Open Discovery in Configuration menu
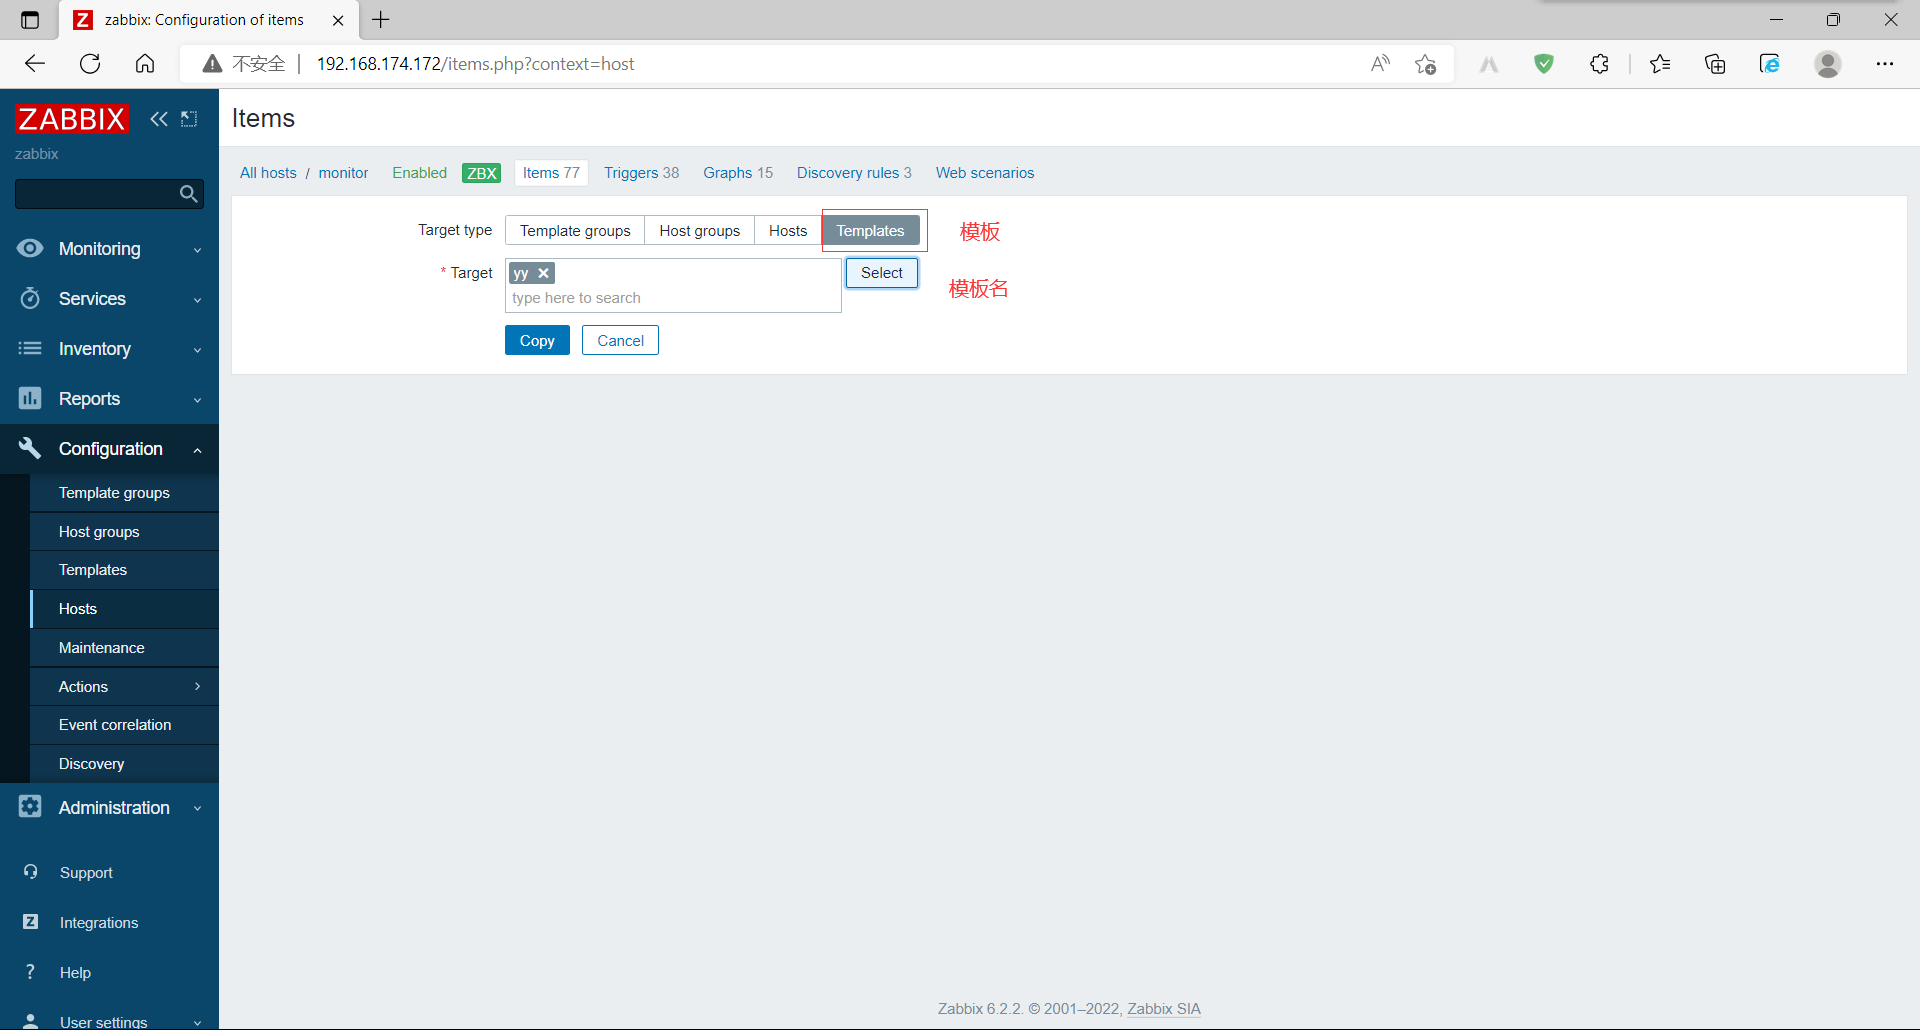 (x=124, y=764)
